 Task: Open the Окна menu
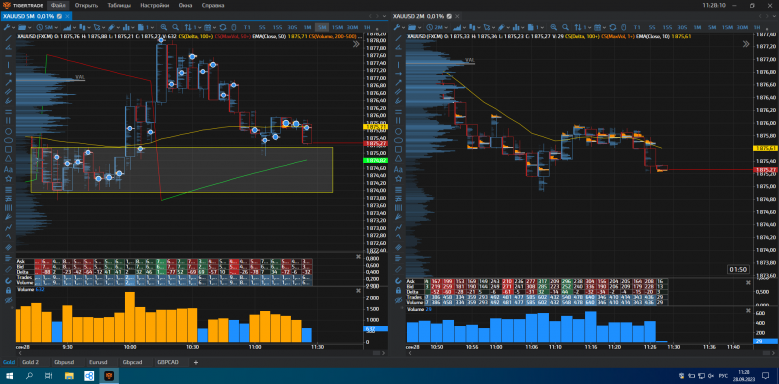click(185, 5)
